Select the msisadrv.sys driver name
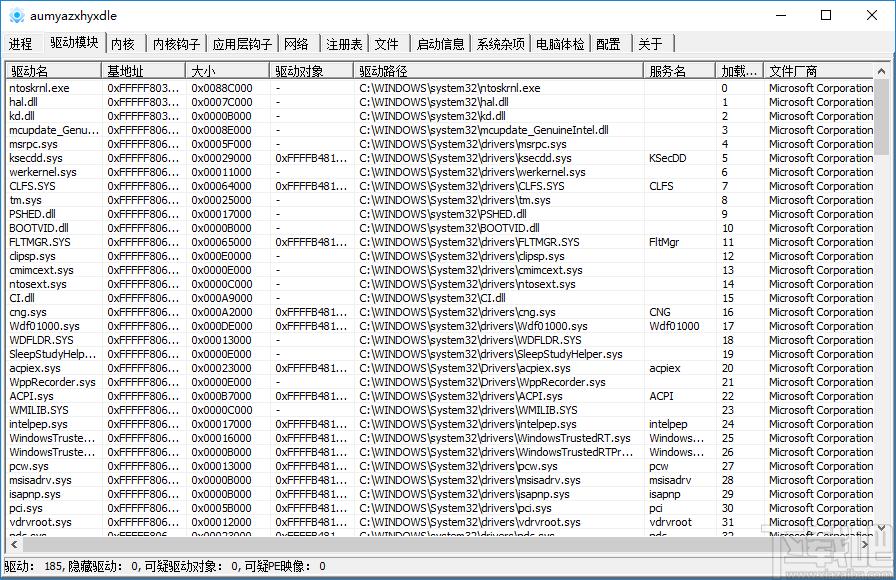896x580 pixels. click(41, 480)
